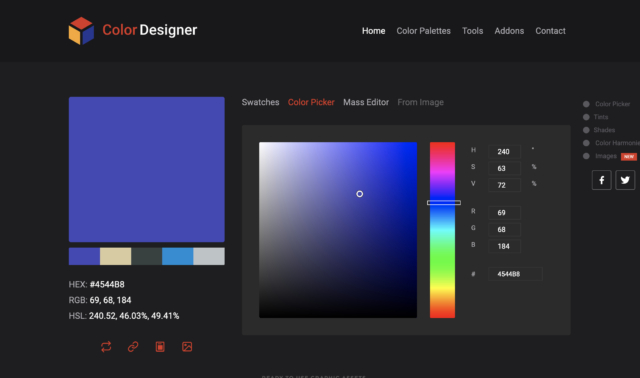Screen dimensions: 640x378
Task: Select the beige palette swatch
Action: tap(116, 256)
